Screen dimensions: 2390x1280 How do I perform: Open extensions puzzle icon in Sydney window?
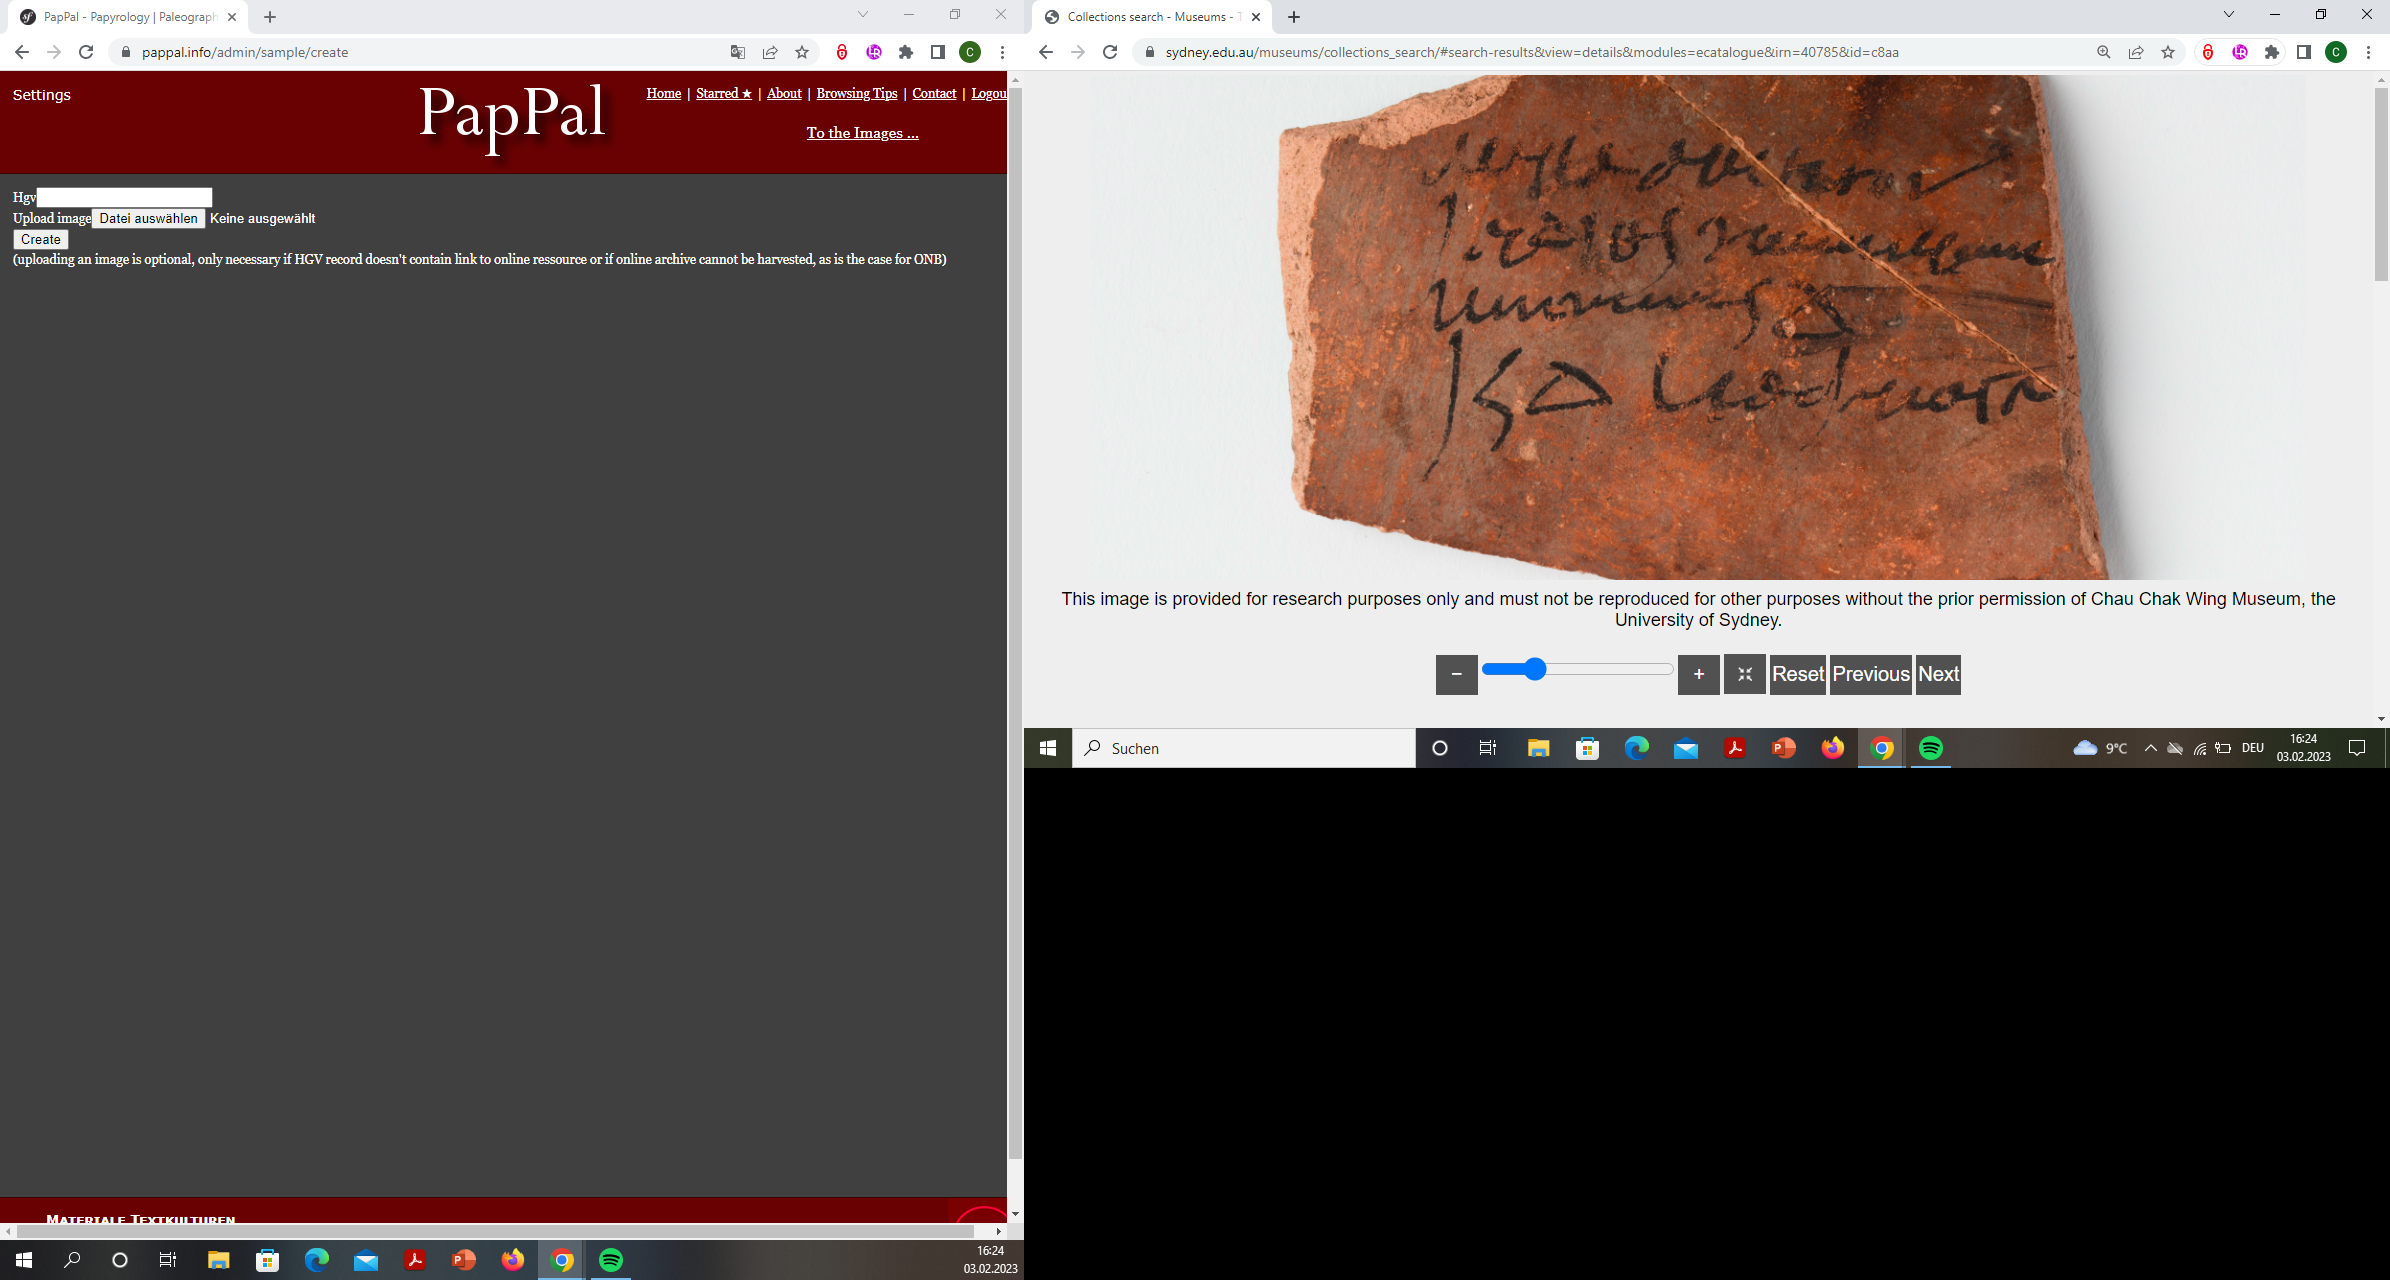pos(2272,52)
